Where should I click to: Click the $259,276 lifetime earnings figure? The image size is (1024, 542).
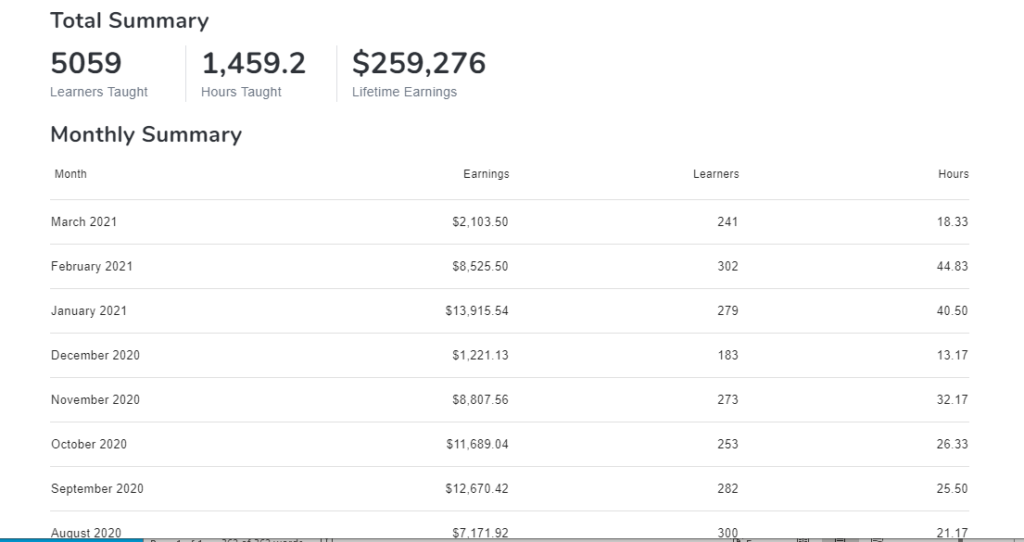point(419,64)
